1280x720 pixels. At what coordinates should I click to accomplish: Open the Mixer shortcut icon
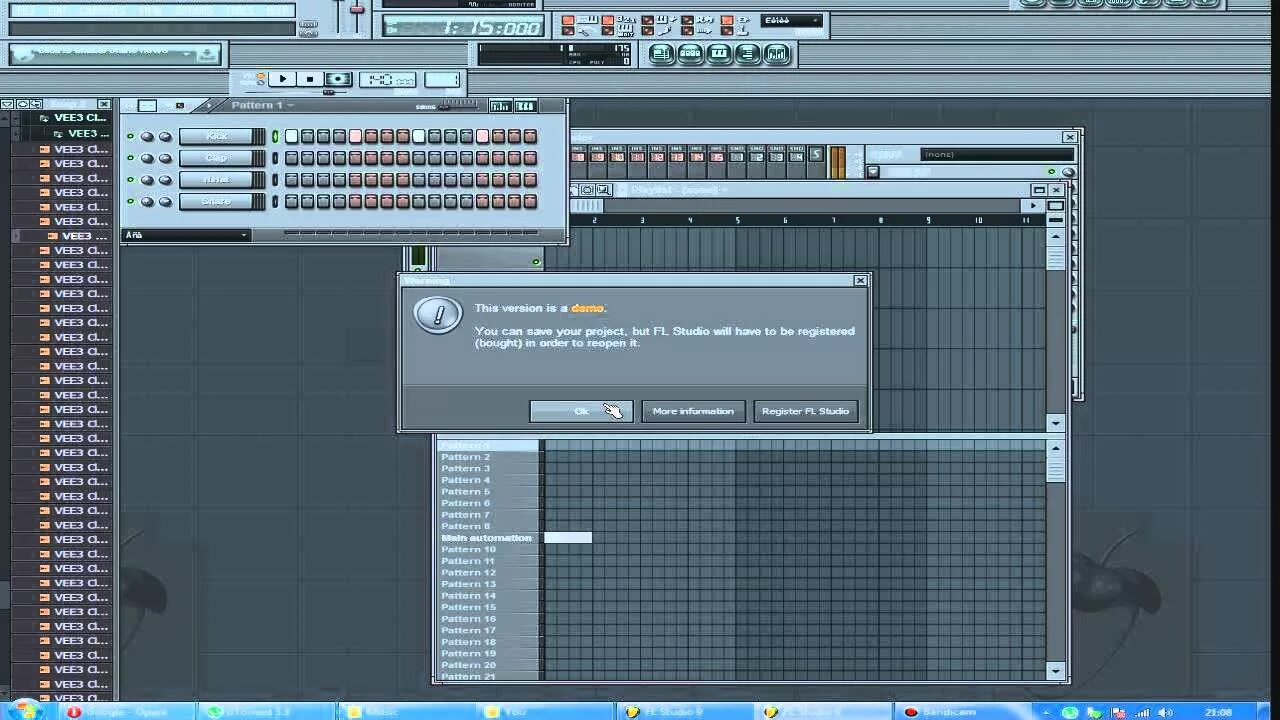[777, 54]
